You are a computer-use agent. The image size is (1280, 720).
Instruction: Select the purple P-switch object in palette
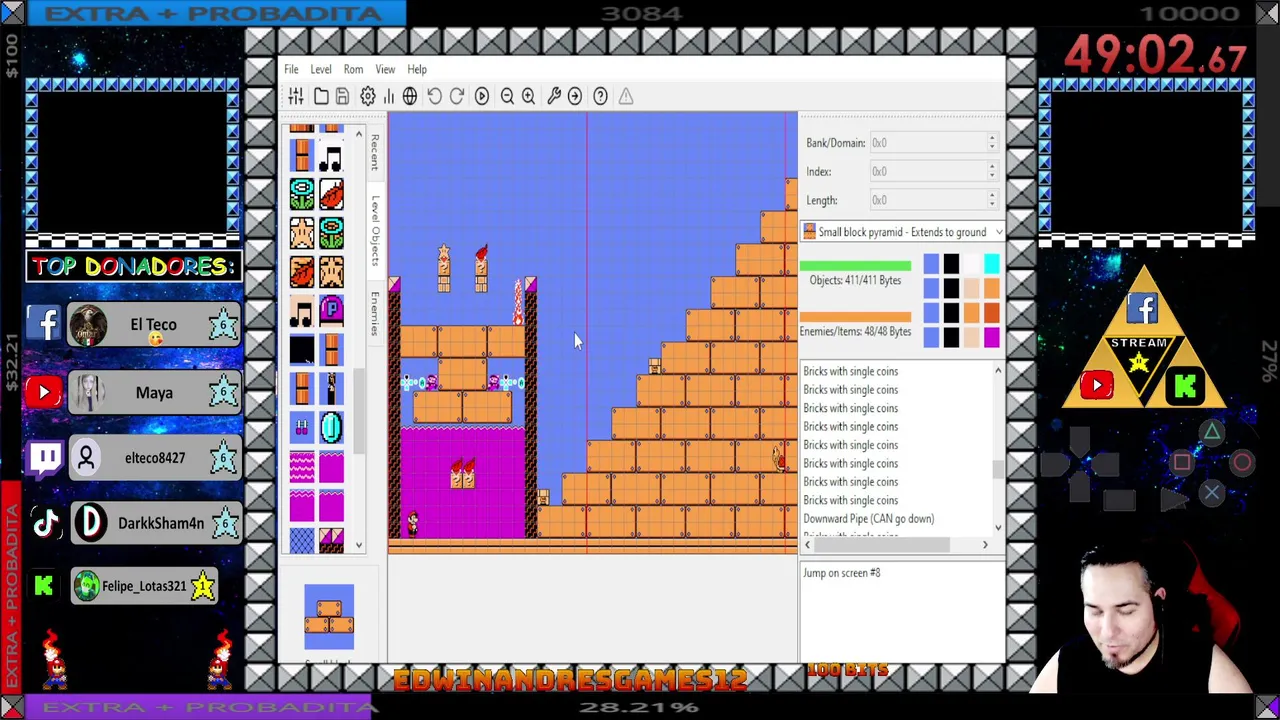click(331, 310)
